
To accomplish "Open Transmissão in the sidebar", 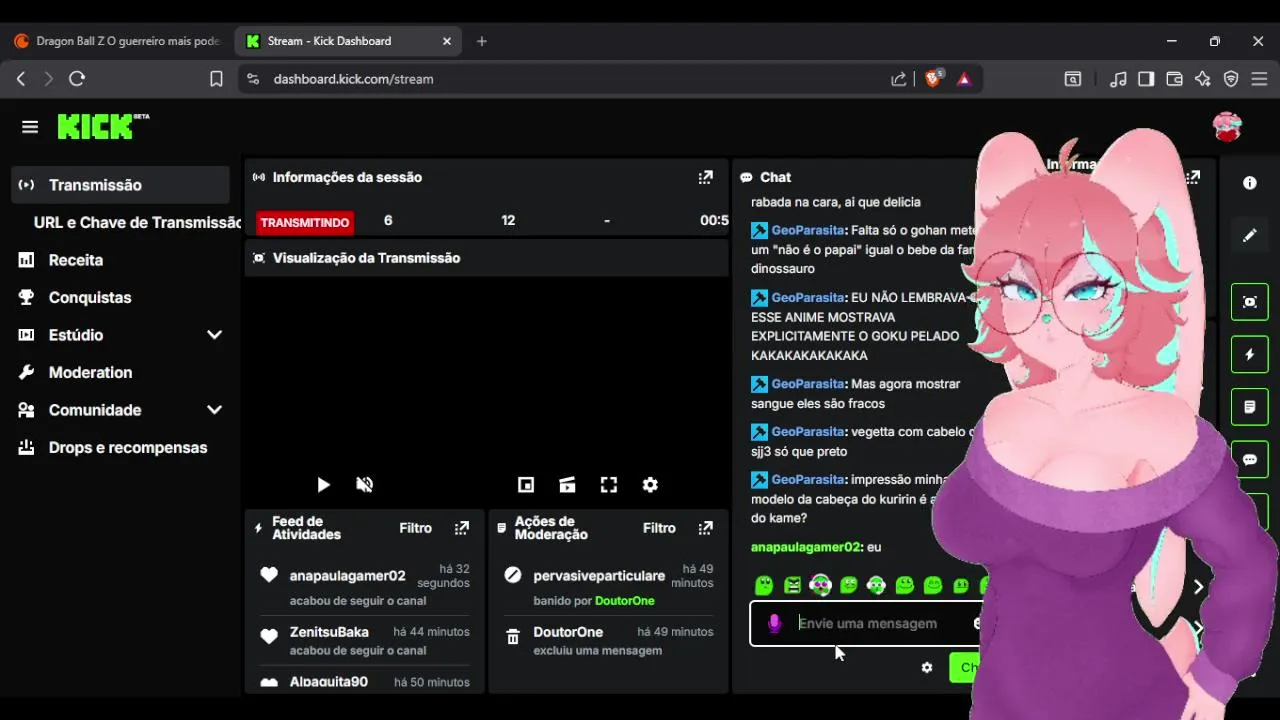I will click(x=120, y=185).
